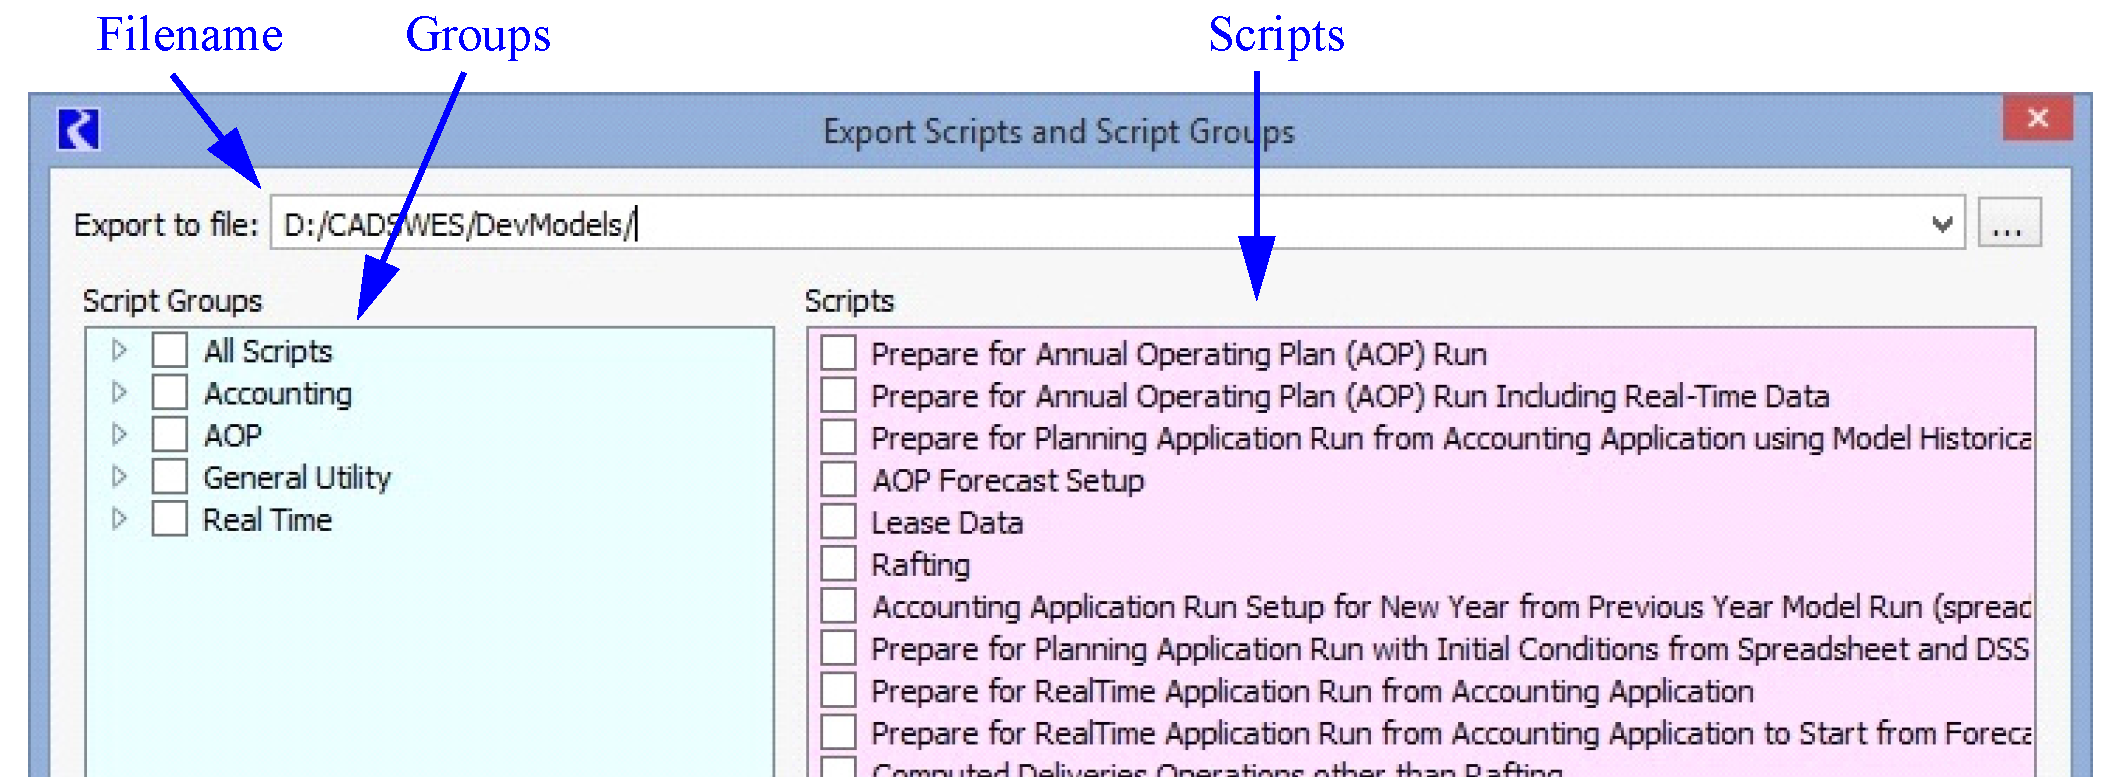The height and width of the screenshot is (777, 2116).
Task: Expand the General Utility group
Action: [x=119, y=477]
